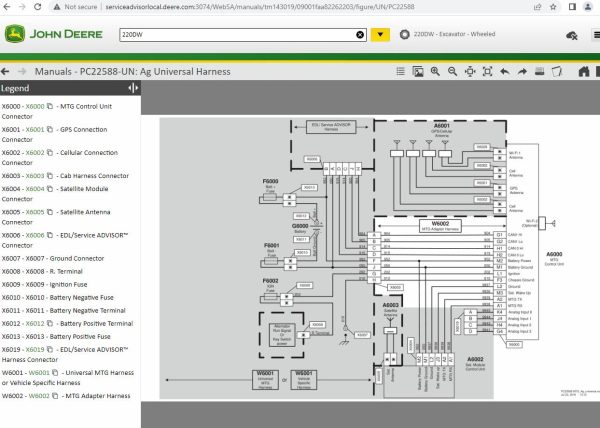The width and height of the screenshot is (600, 428).
Task: Clear the 220DW search field
Action: coord(360,35)
